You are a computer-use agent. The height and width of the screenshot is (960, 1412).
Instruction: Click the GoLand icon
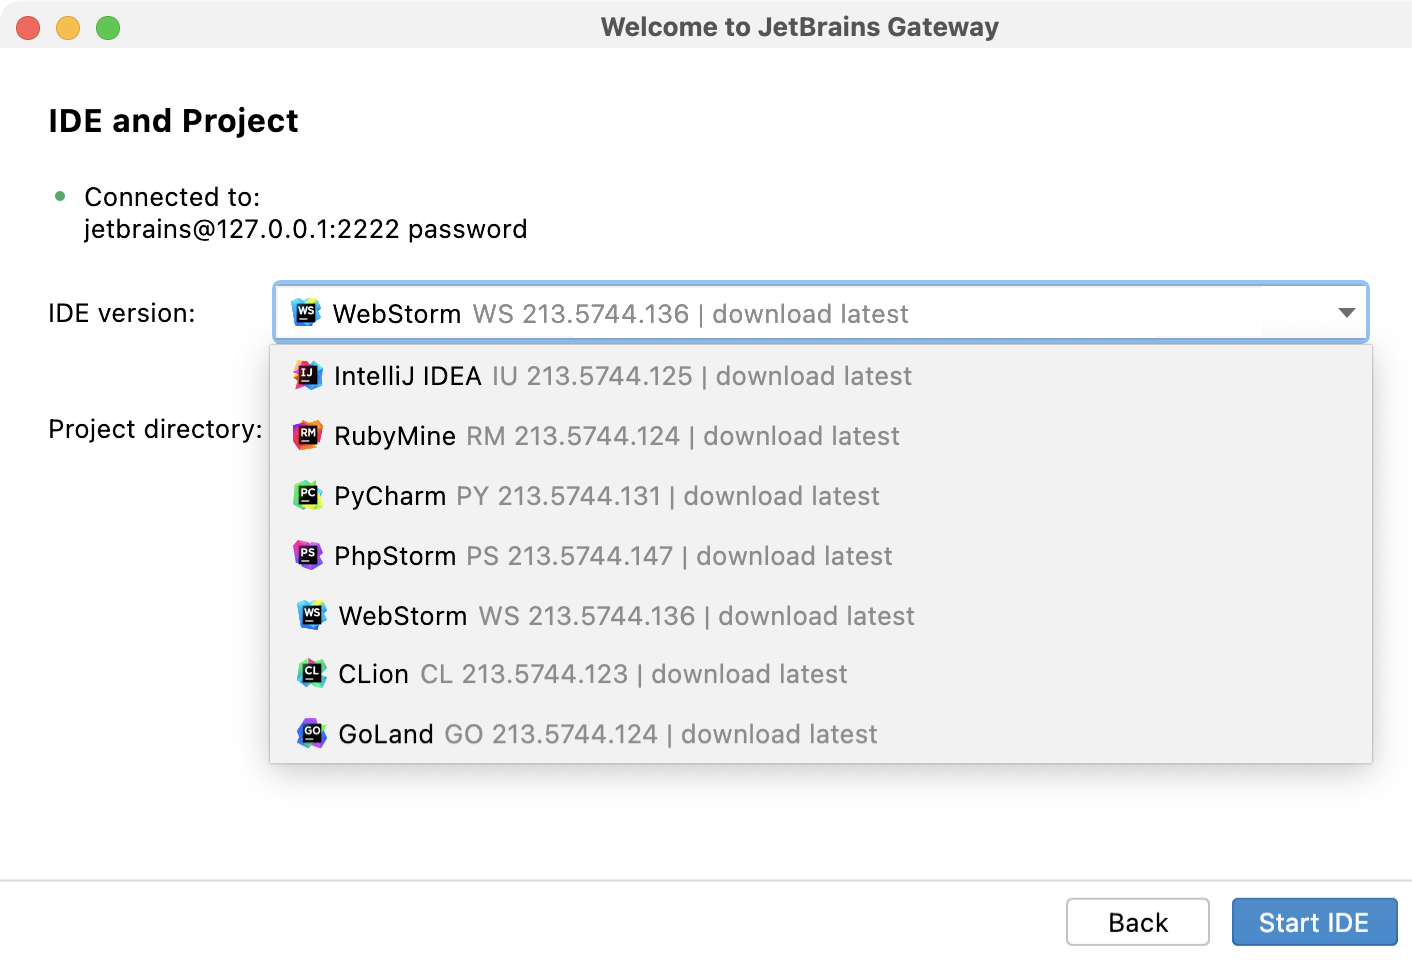pyautogui.click(x=310, y=733)
